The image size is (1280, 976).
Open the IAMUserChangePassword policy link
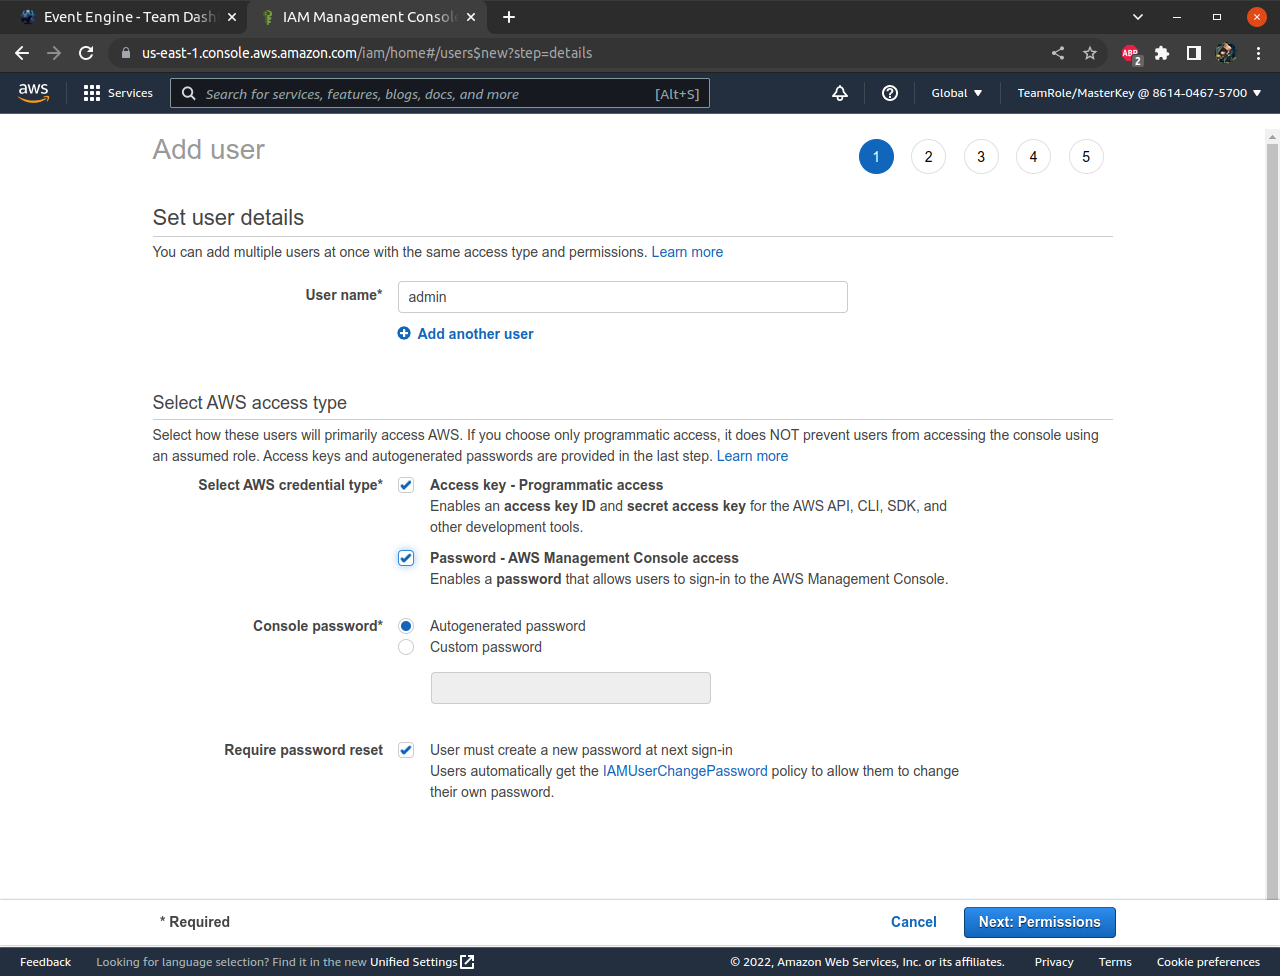point(685,771)
